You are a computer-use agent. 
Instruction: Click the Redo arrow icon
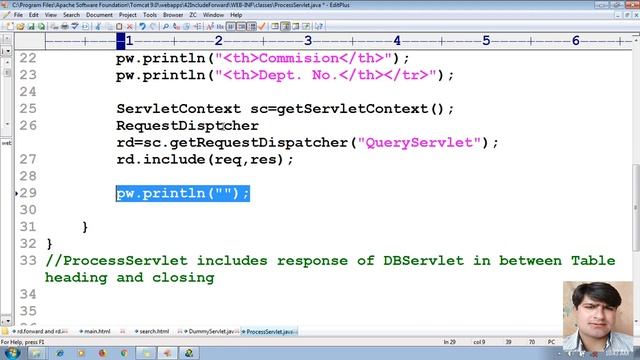(x=153, y=27)
